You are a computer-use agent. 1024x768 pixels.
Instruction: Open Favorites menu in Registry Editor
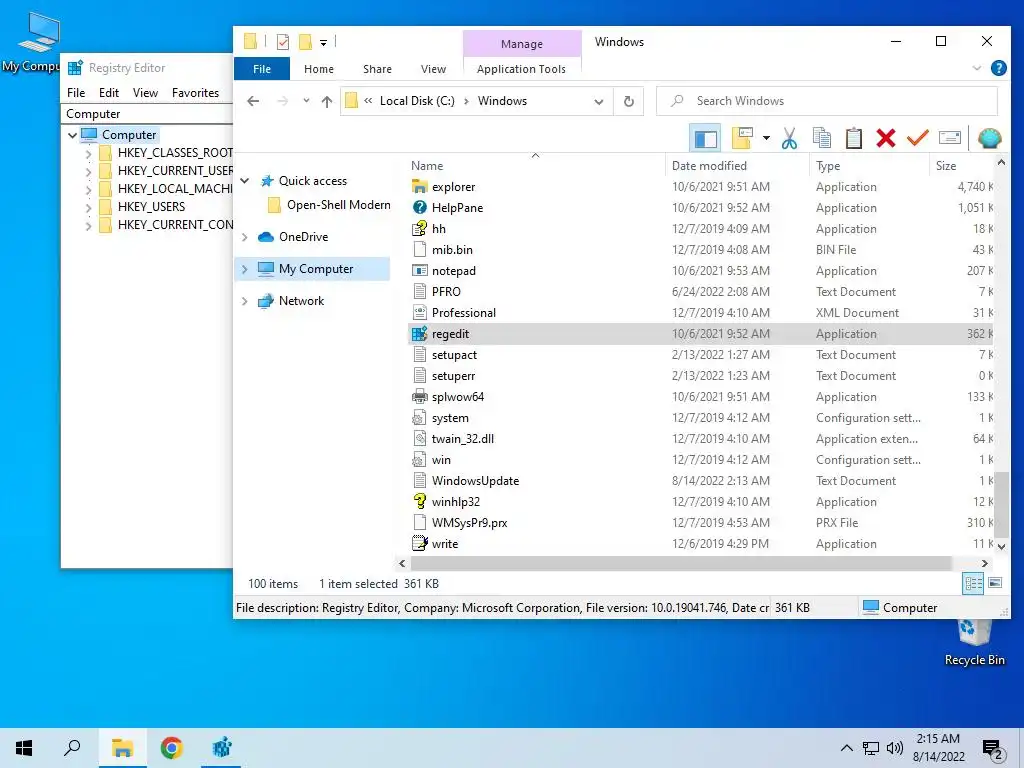[195, 93]
